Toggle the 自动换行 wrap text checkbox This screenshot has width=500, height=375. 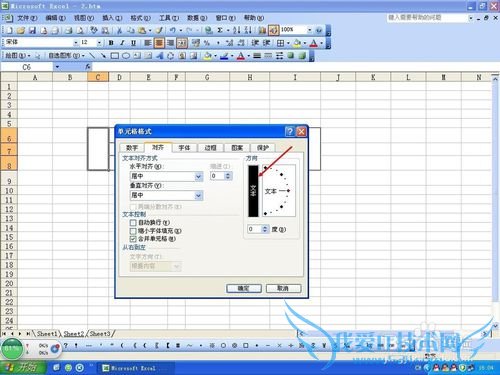[x=133, y=222]
